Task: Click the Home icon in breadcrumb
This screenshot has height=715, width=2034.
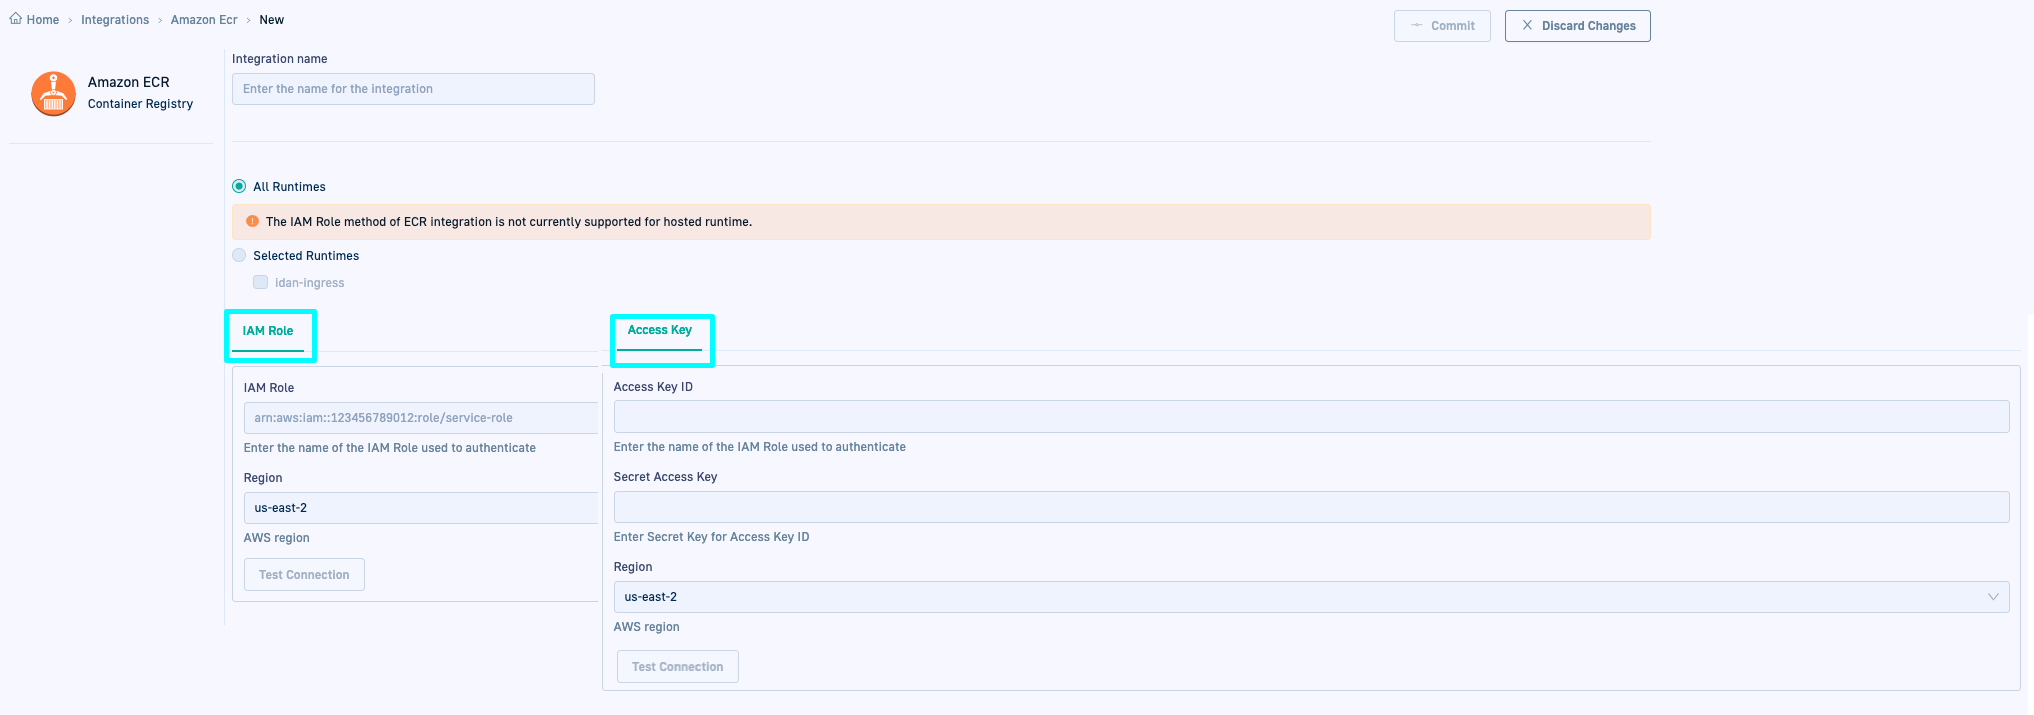Action: tap(15, 19)
